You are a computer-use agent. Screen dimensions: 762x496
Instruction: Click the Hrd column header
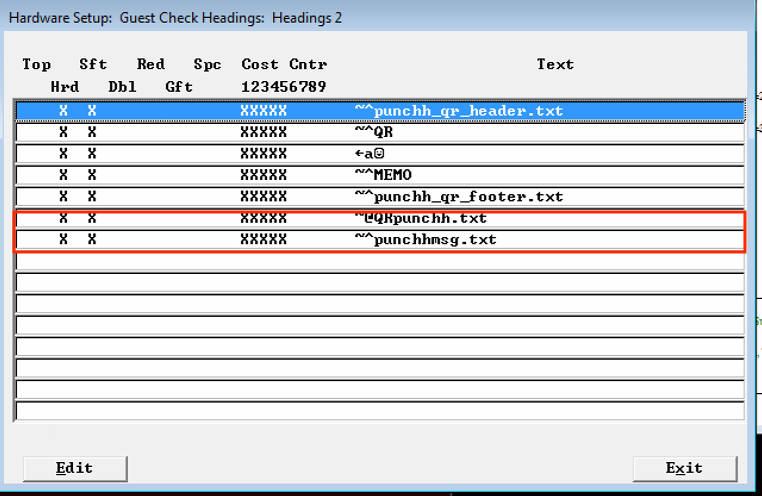point(65,87)
